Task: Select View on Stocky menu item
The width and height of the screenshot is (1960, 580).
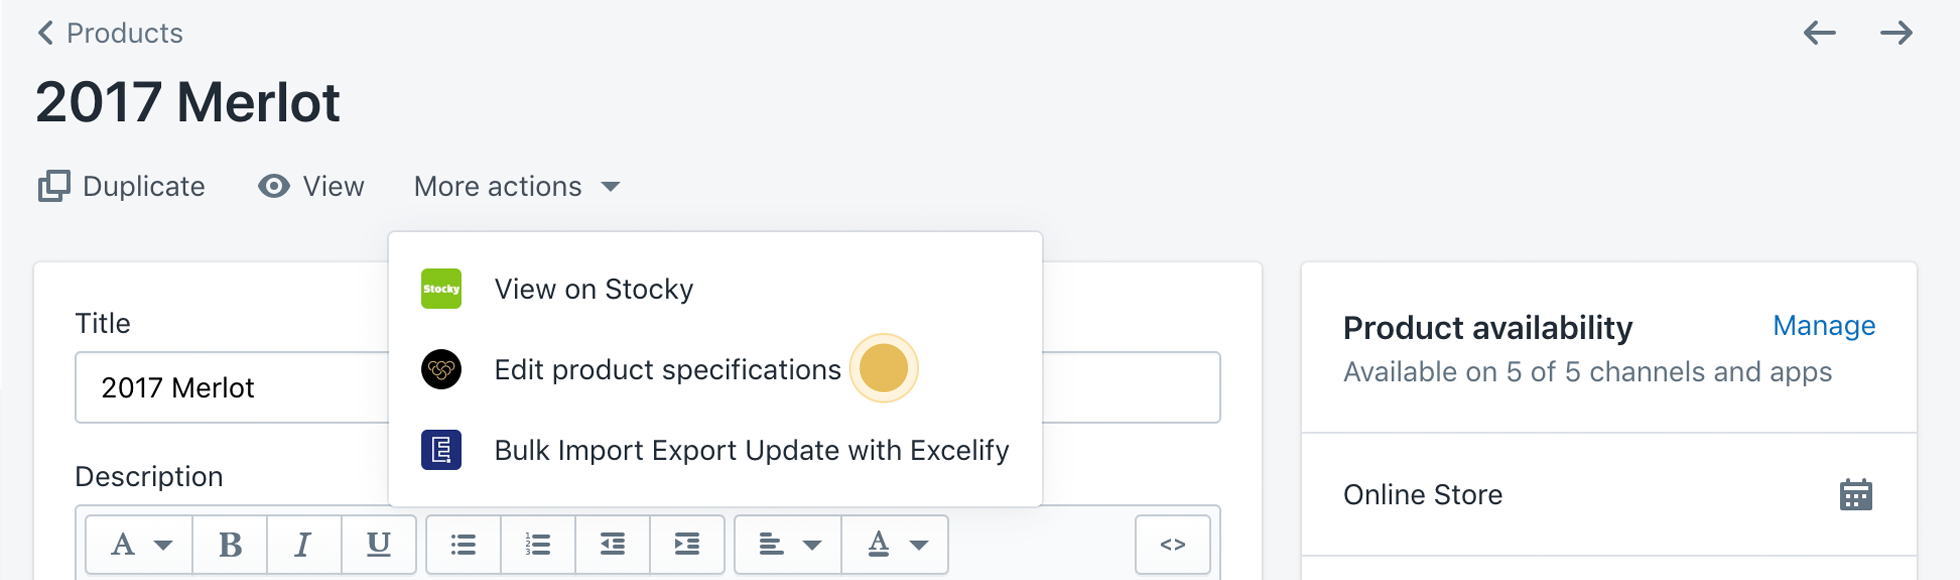Action: coord(593,289)
